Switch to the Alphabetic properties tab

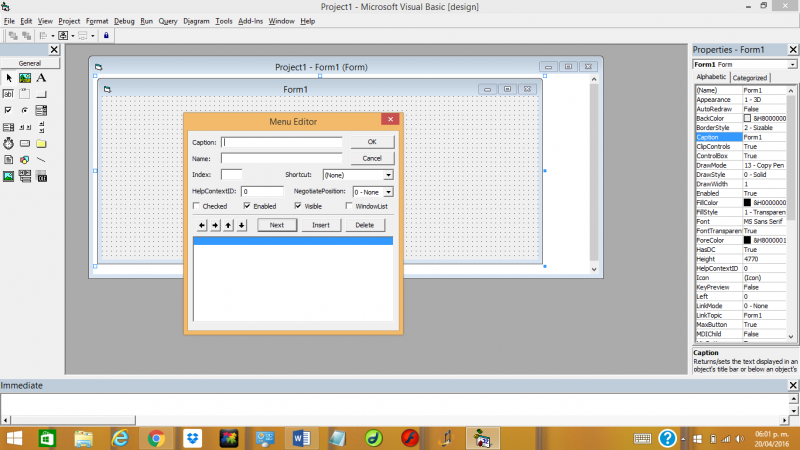711,77
